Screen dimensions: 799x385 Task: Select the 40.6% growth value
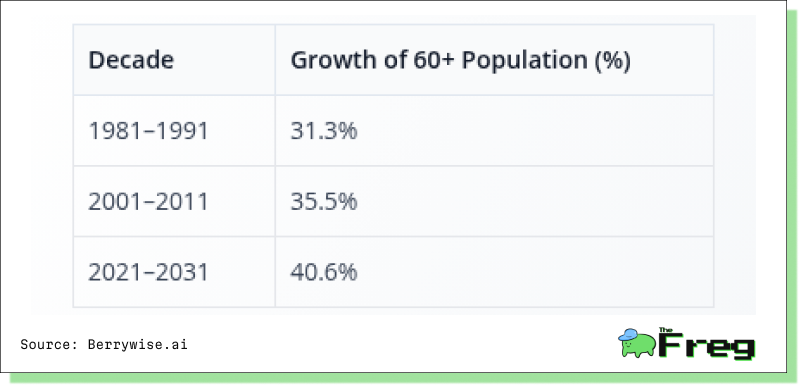pos(324,272)
